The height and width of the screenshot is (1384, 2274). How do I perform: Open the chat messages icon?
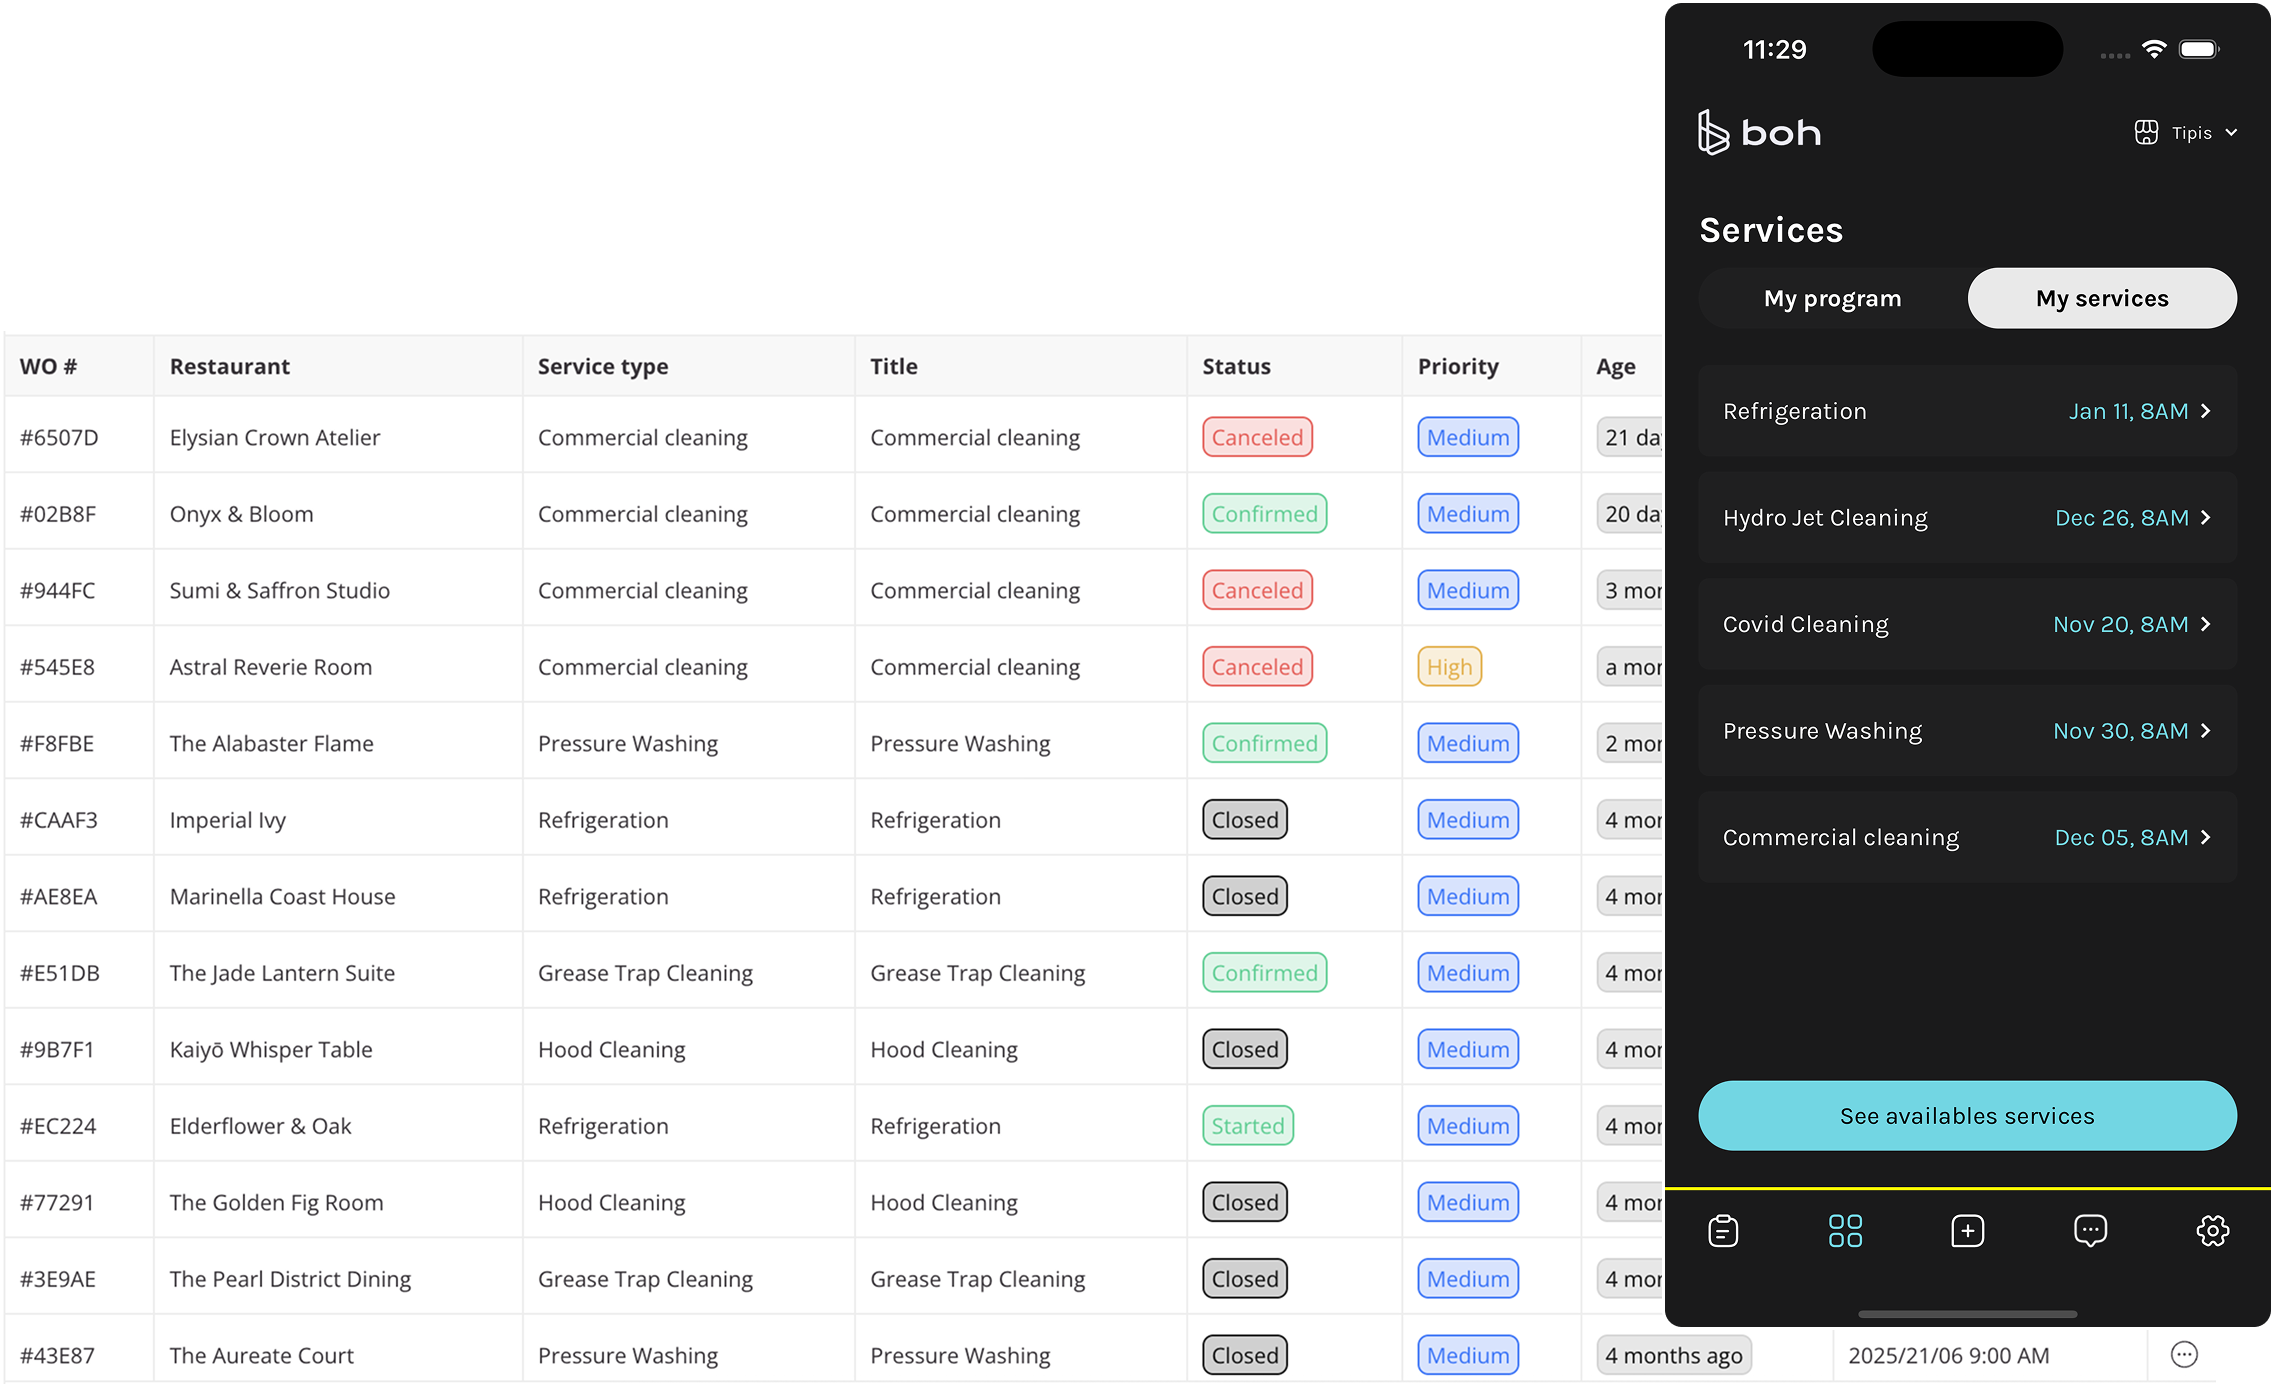tap(2090, 1230)
